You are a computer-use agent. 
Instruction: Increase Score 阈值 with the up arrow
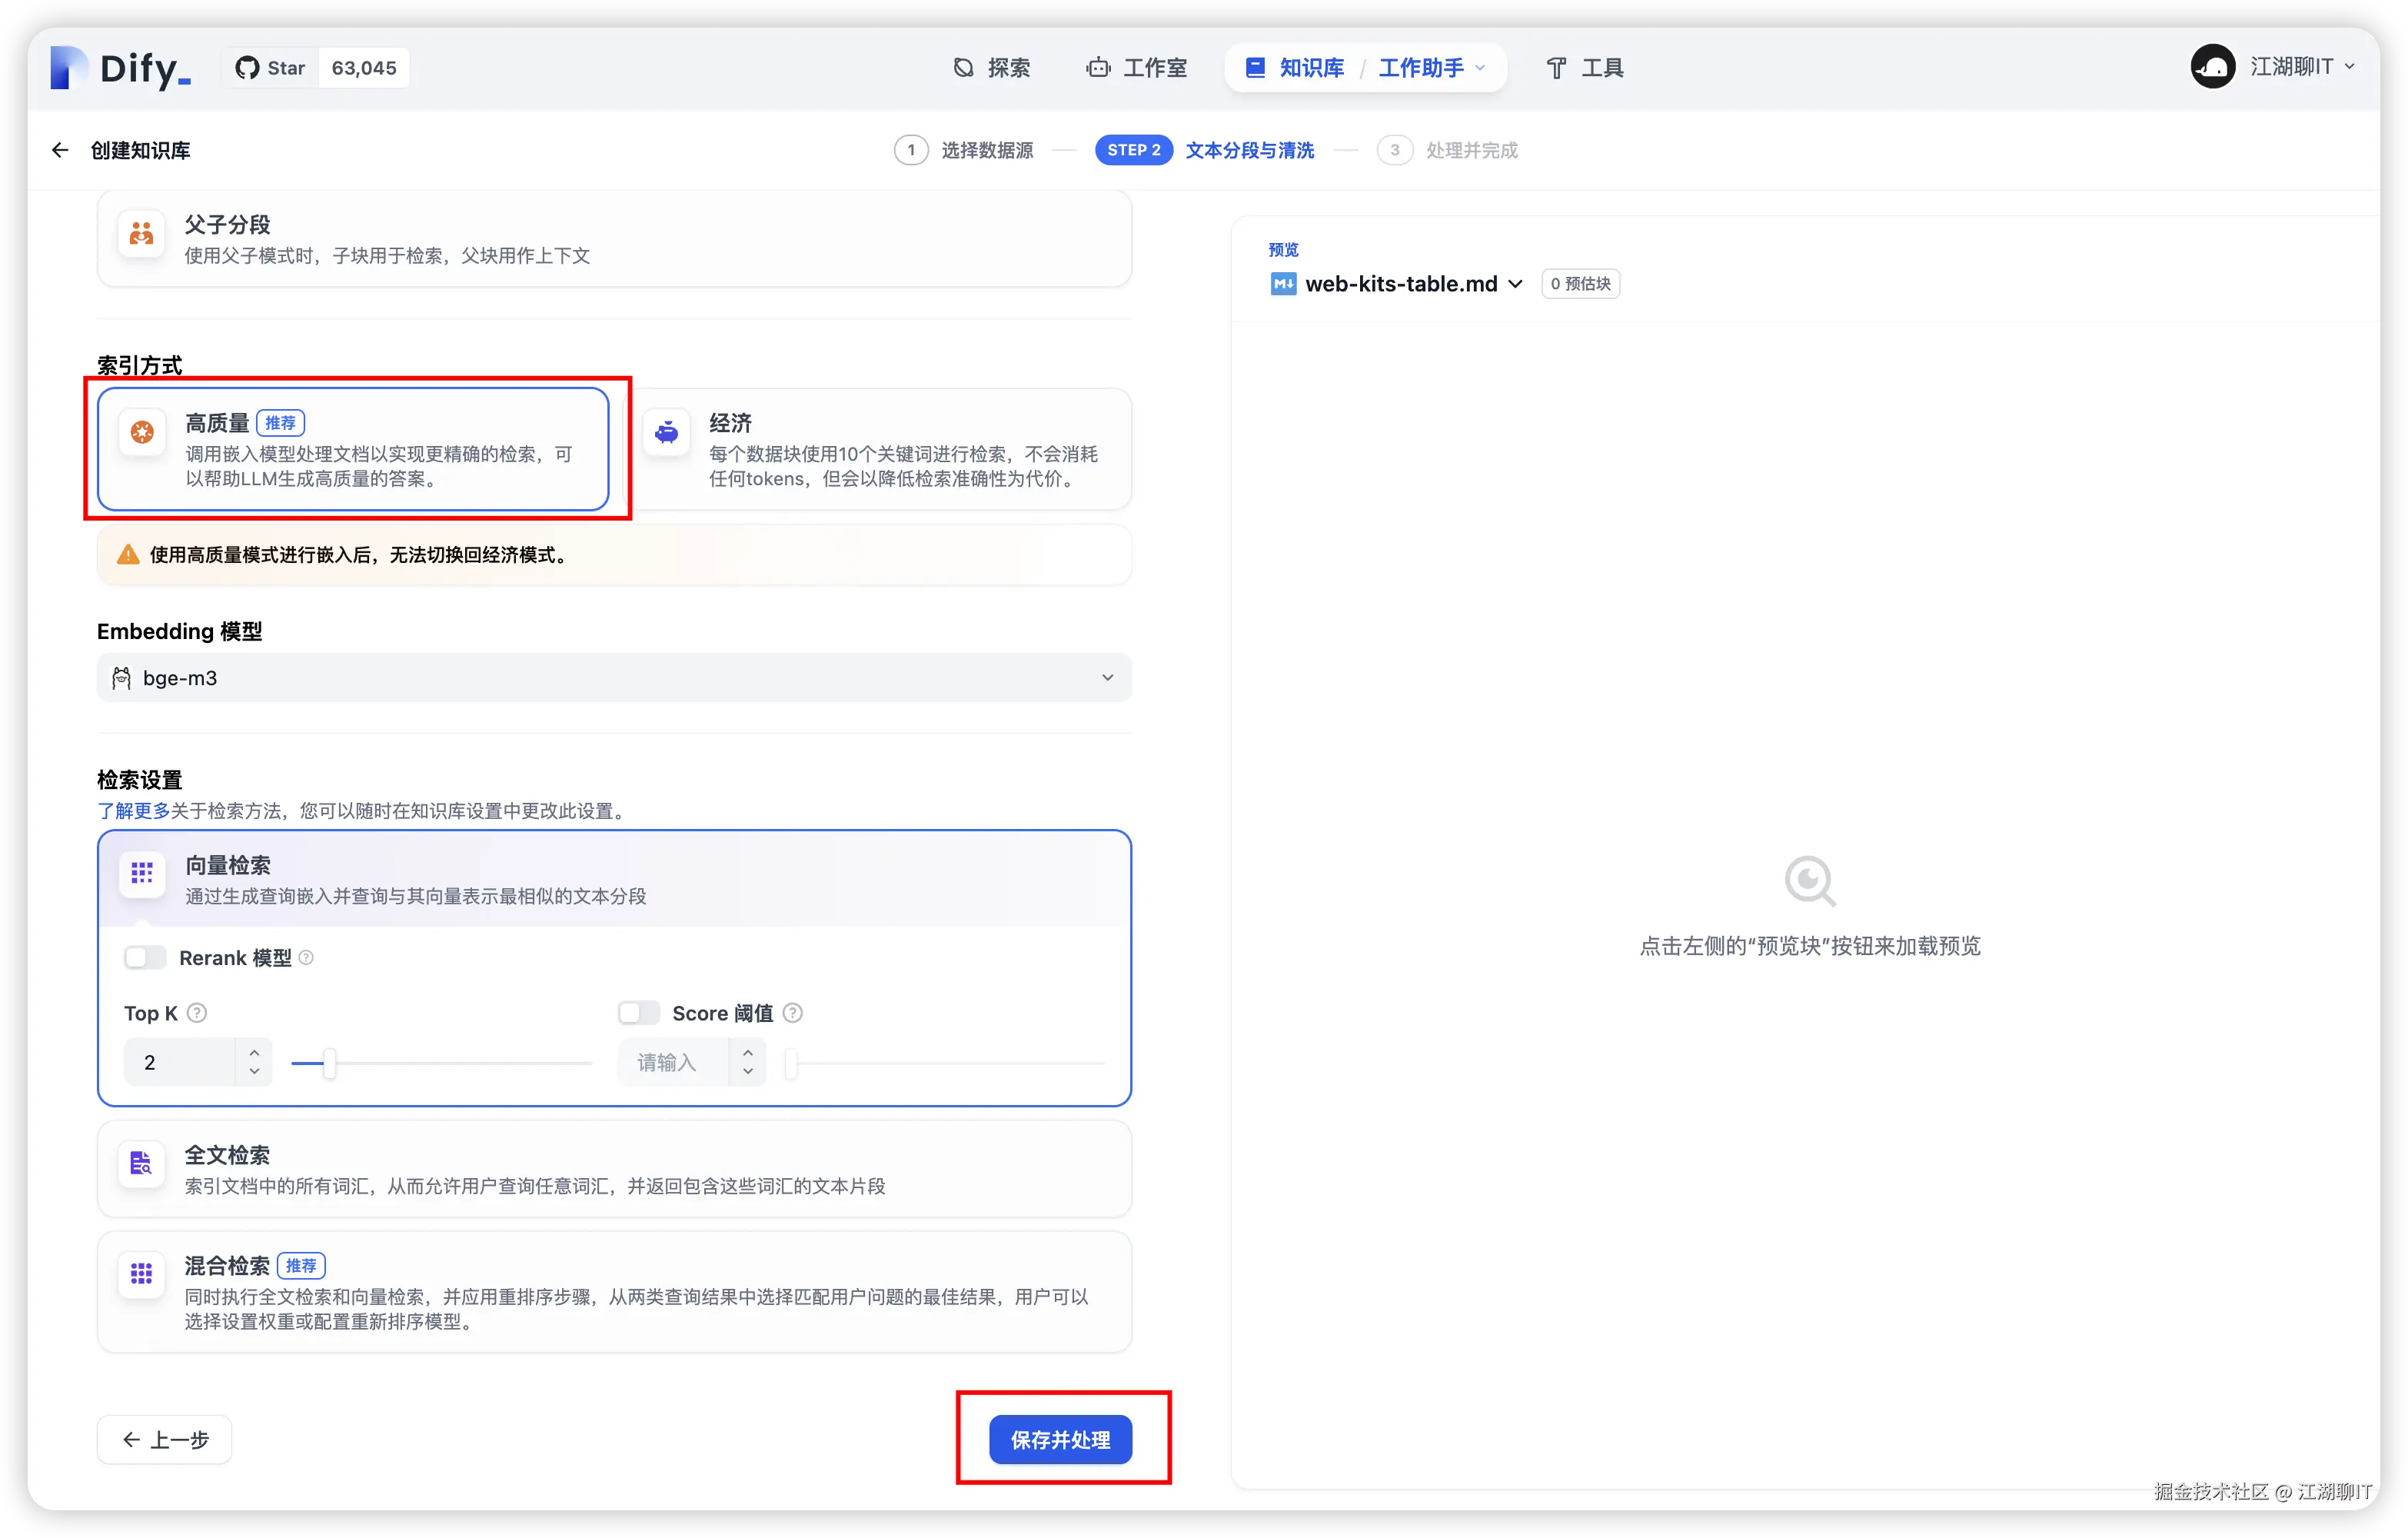[748, 1052]
